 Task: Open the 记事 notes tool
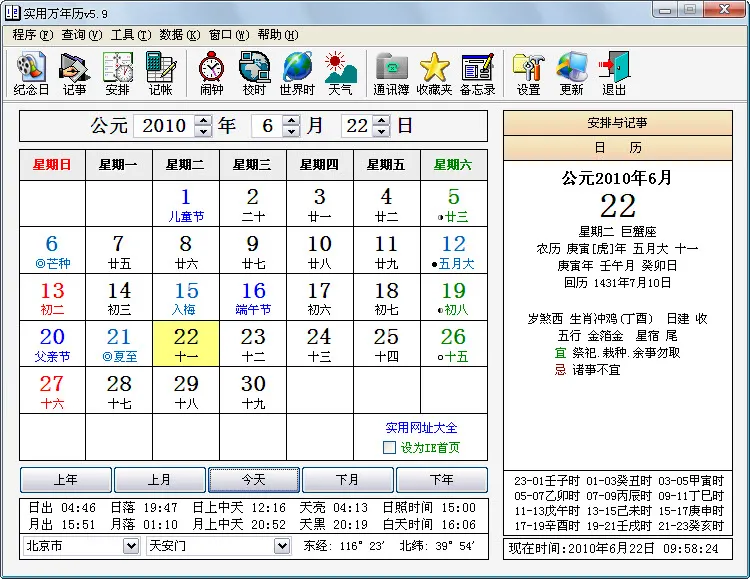point(74,74)
